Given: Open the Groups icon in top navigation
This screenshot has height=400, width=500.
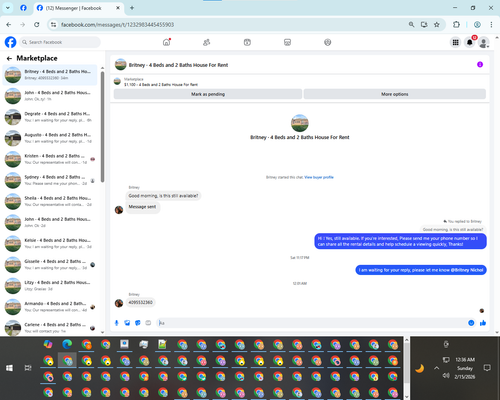Looking at the screenshot, I should click(x=328, y=42).
